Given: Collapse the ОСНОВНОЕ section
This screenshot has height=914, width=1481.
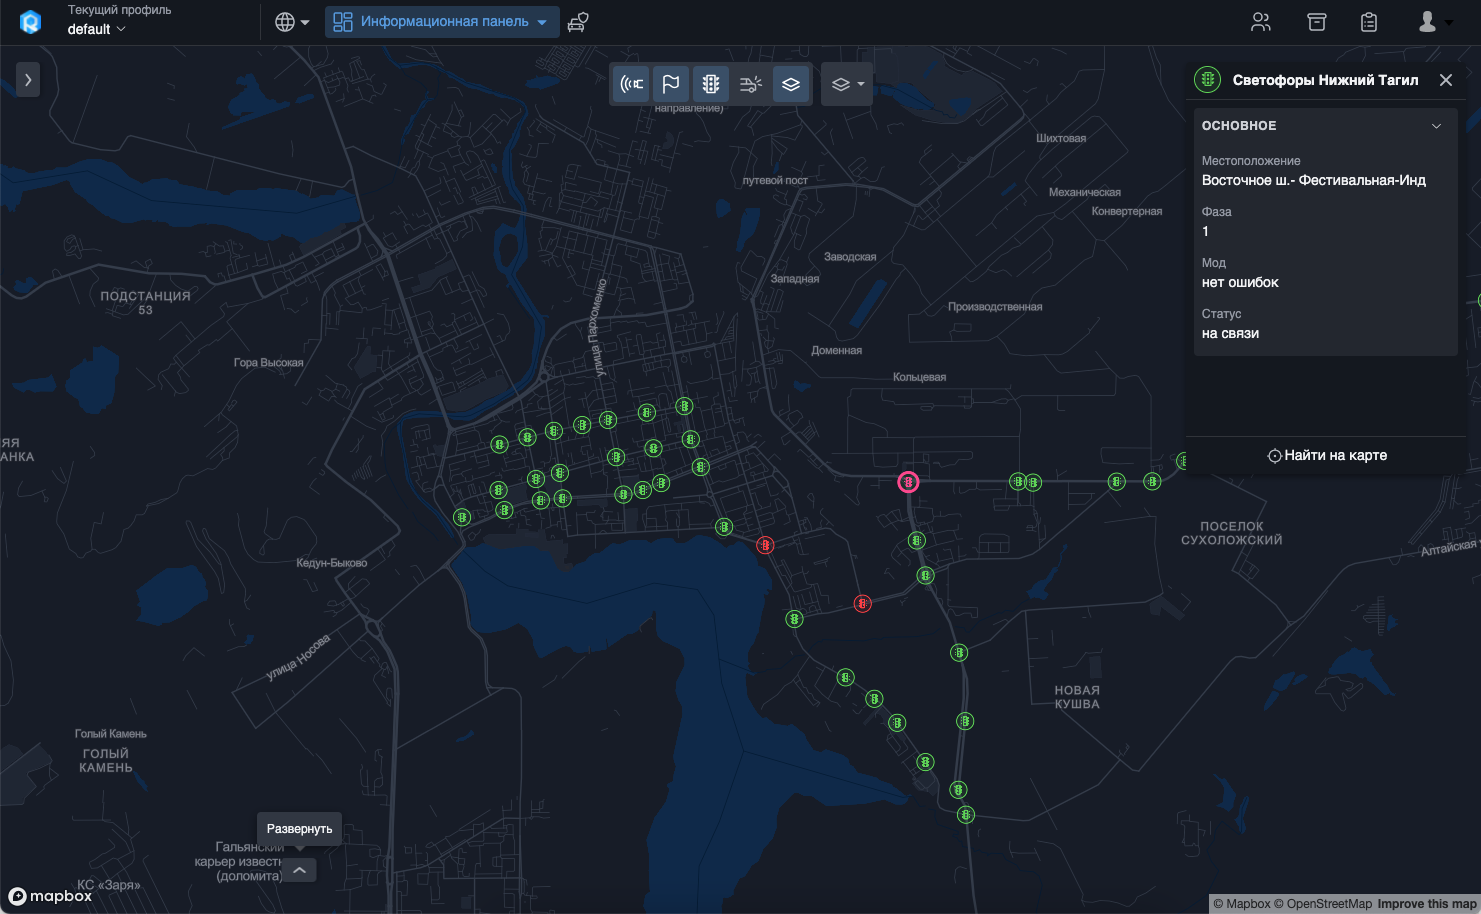Looking at the screenshot, I should [x=1436, y=126].
